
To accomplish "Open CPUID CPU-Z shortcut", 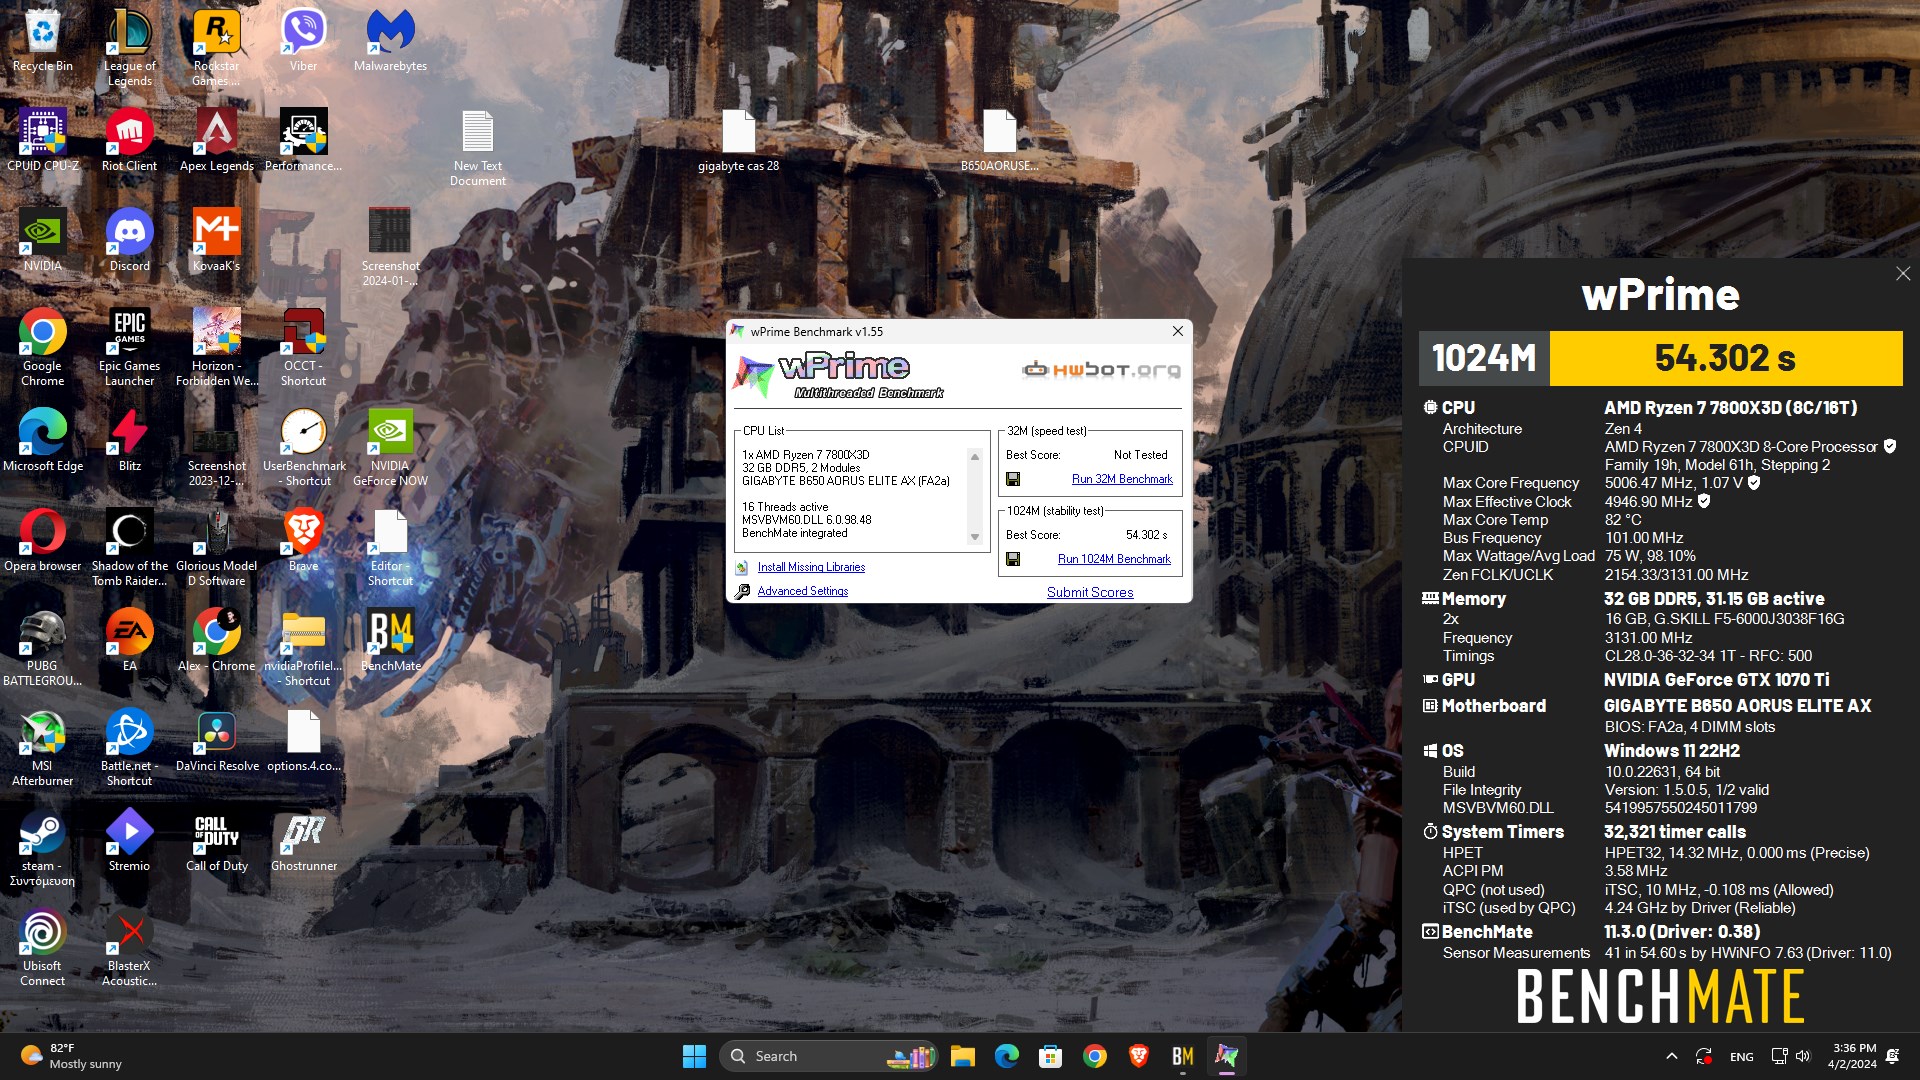I will (x=43, y=141).
